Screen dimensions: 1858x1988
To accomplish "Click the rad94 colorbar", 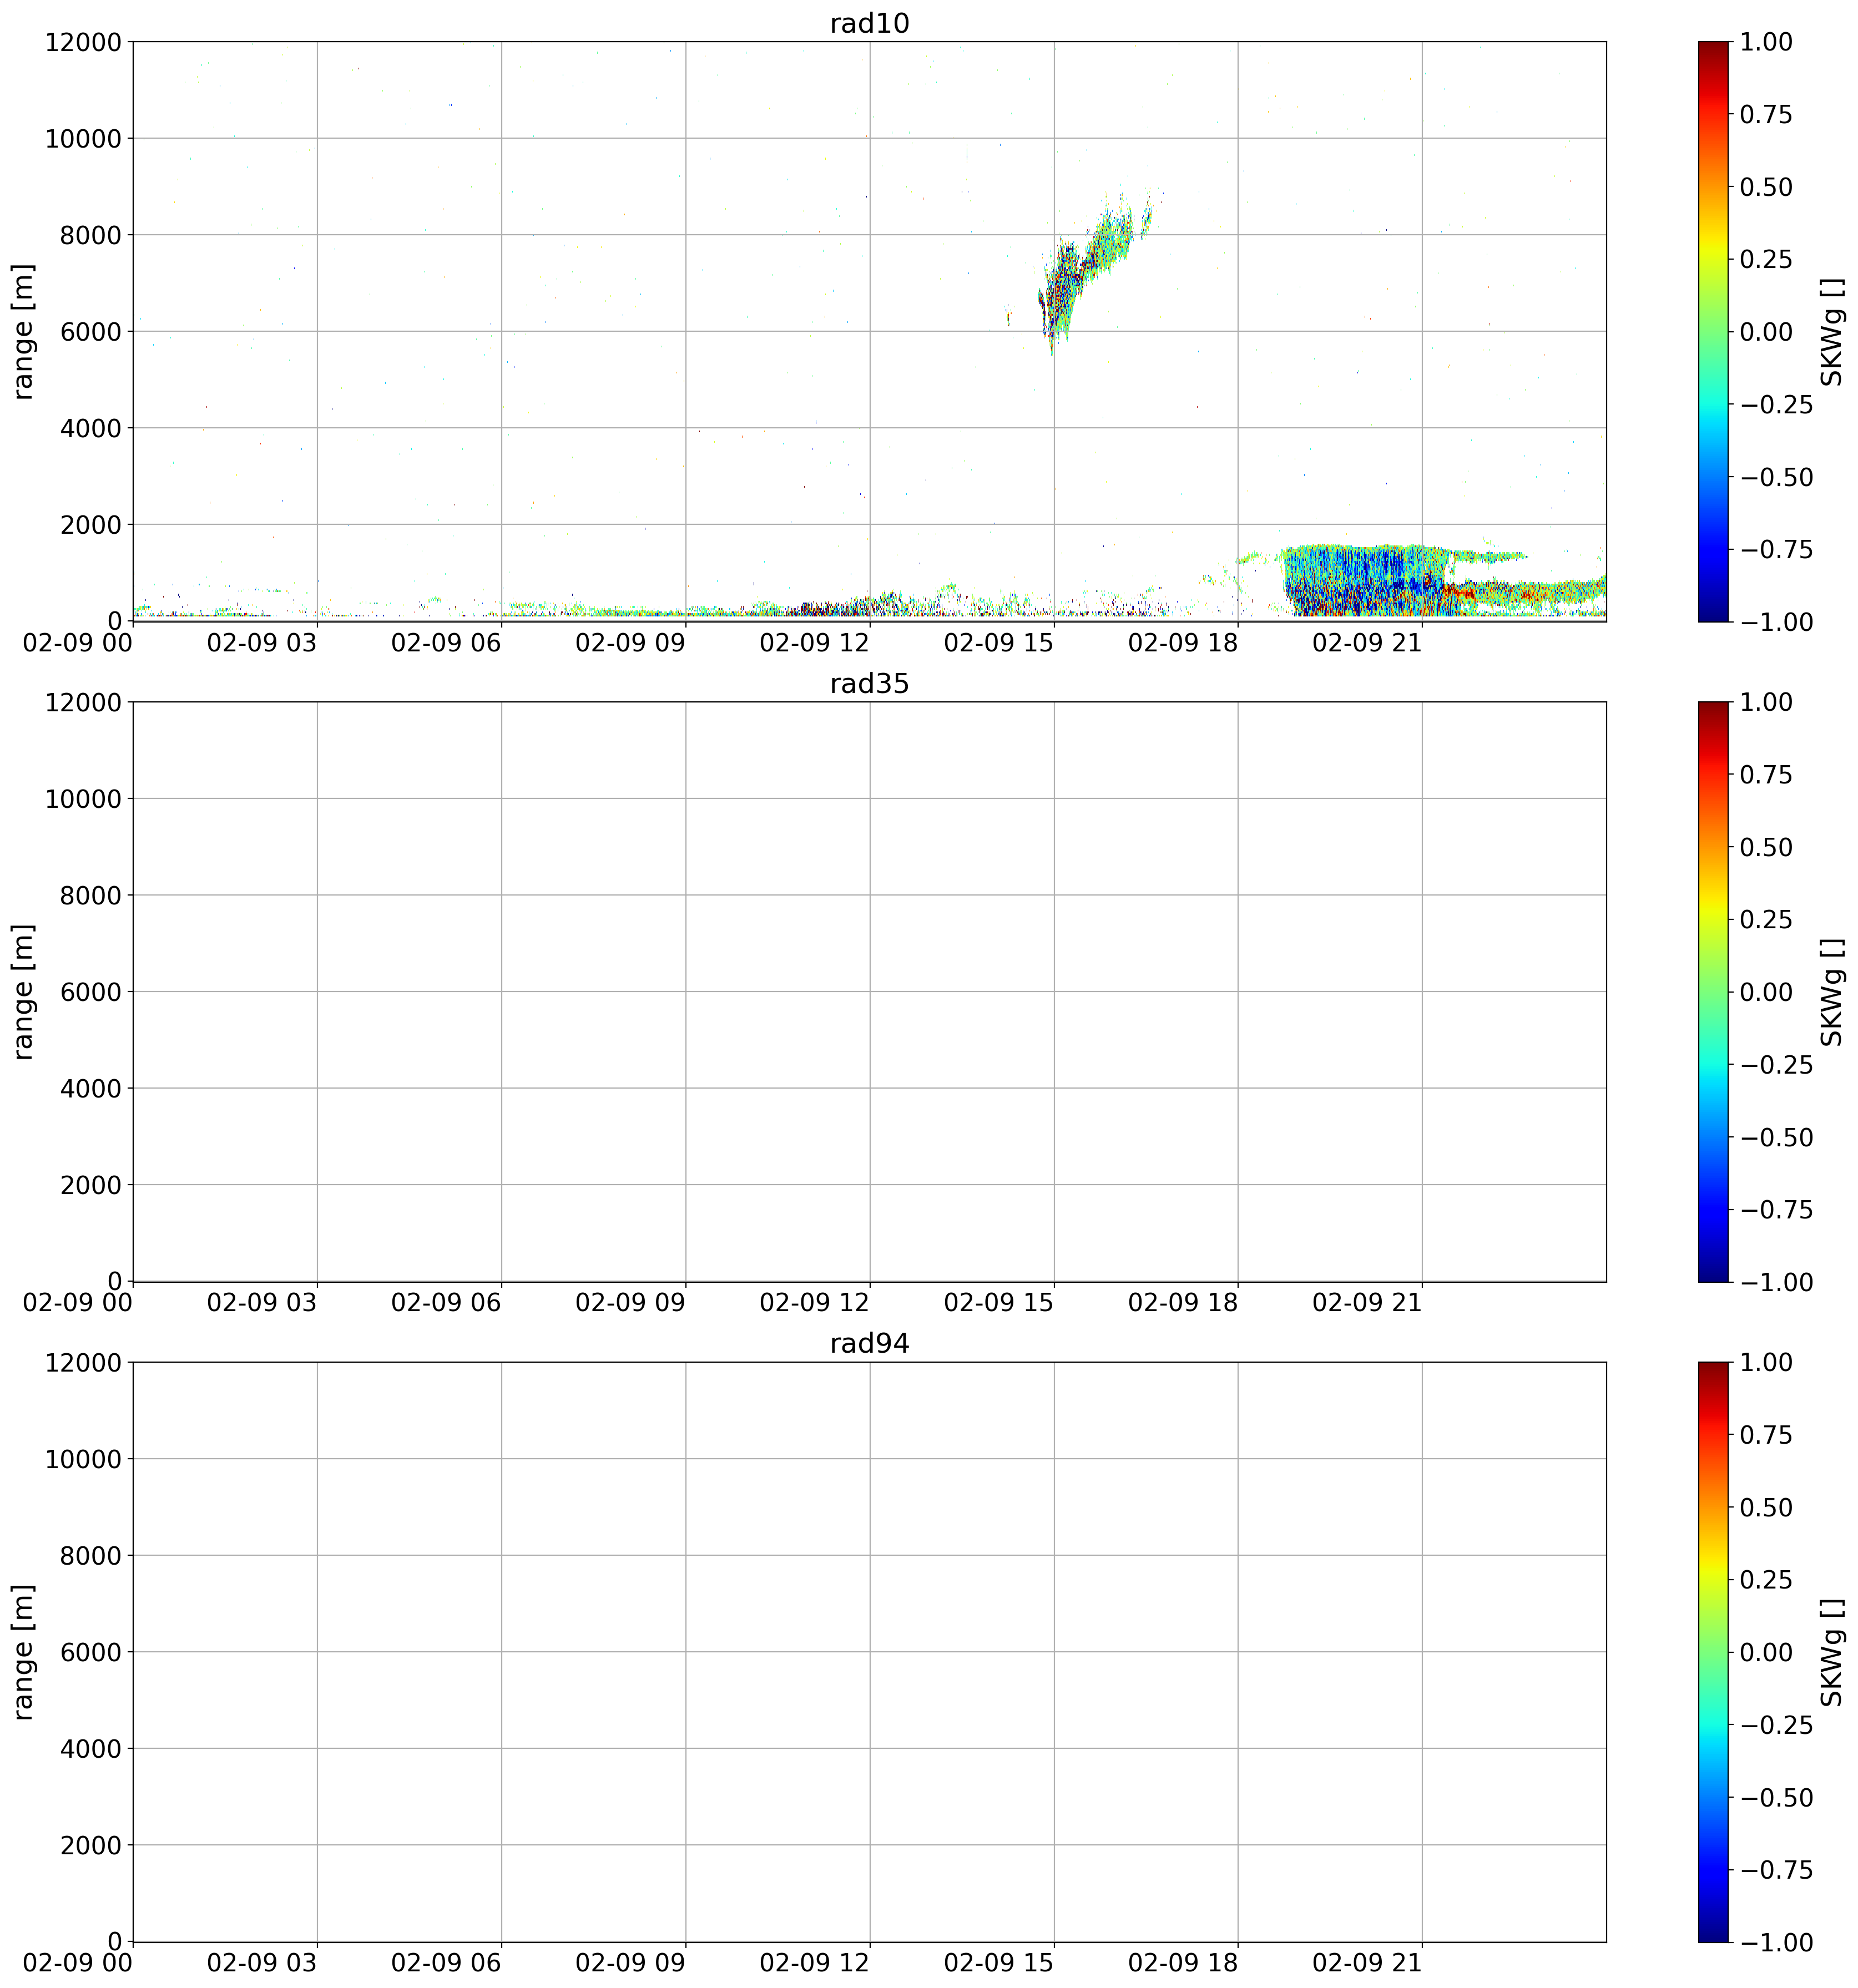I will pos(1713,1651).
